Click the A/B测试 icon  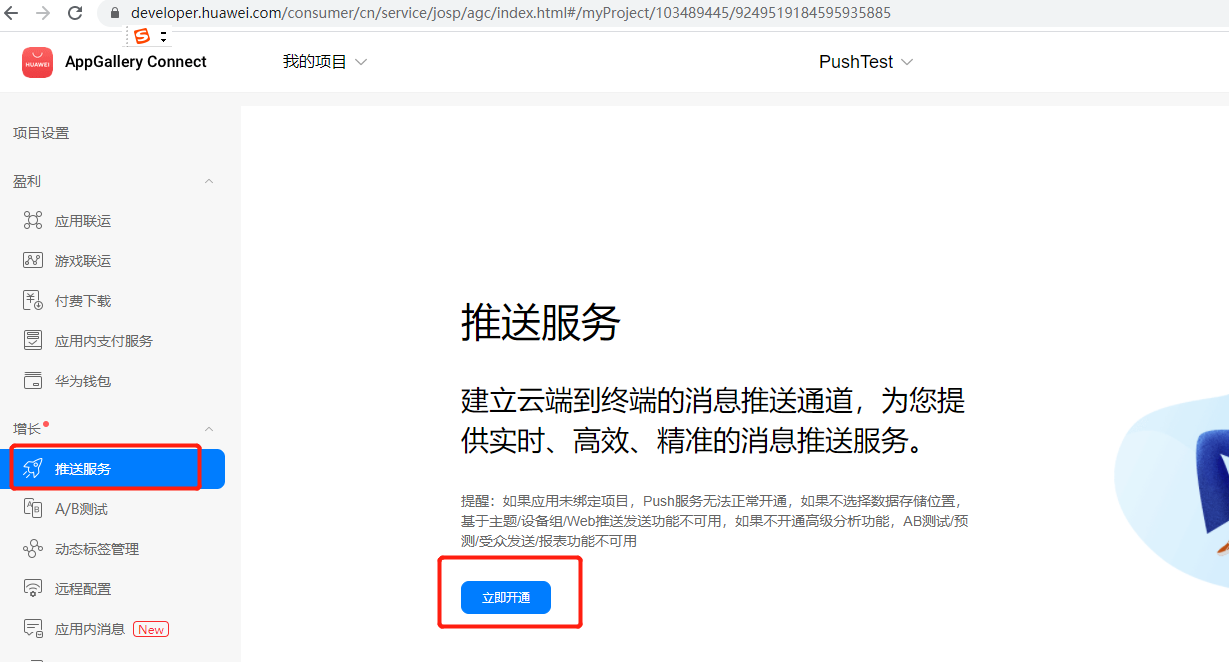point(33,509)
